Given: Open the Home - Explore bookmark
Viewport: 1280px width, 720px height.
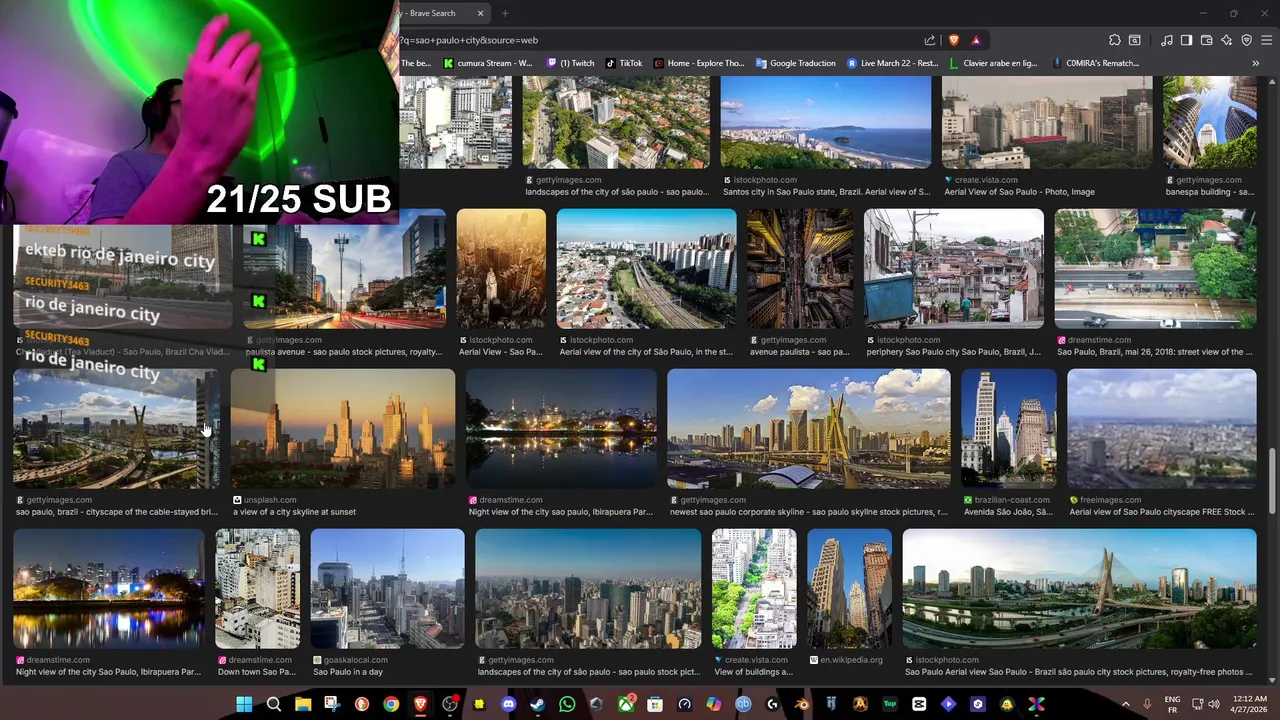Looking at the screenshot, I should click(x=699, y=63).
